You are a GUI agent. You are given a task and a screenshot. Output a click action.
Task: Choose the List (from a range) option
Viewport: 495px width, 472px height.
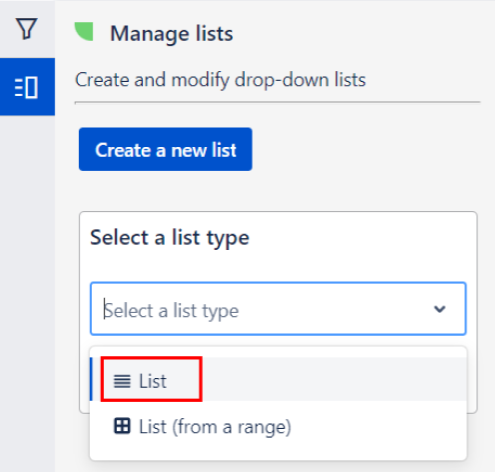pyautogui.click(x=278, y=426)
